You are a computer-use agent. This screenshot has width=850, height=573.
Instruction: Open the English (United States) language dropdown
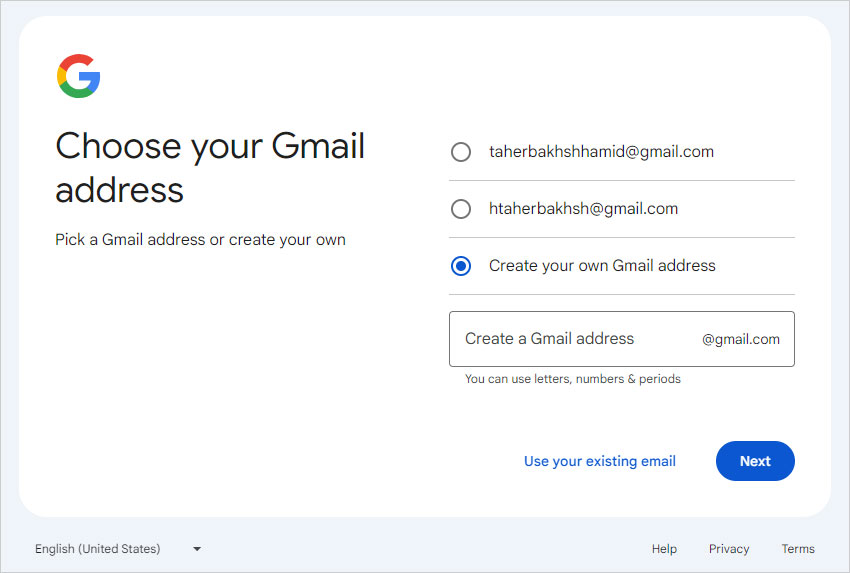point(118,549)
